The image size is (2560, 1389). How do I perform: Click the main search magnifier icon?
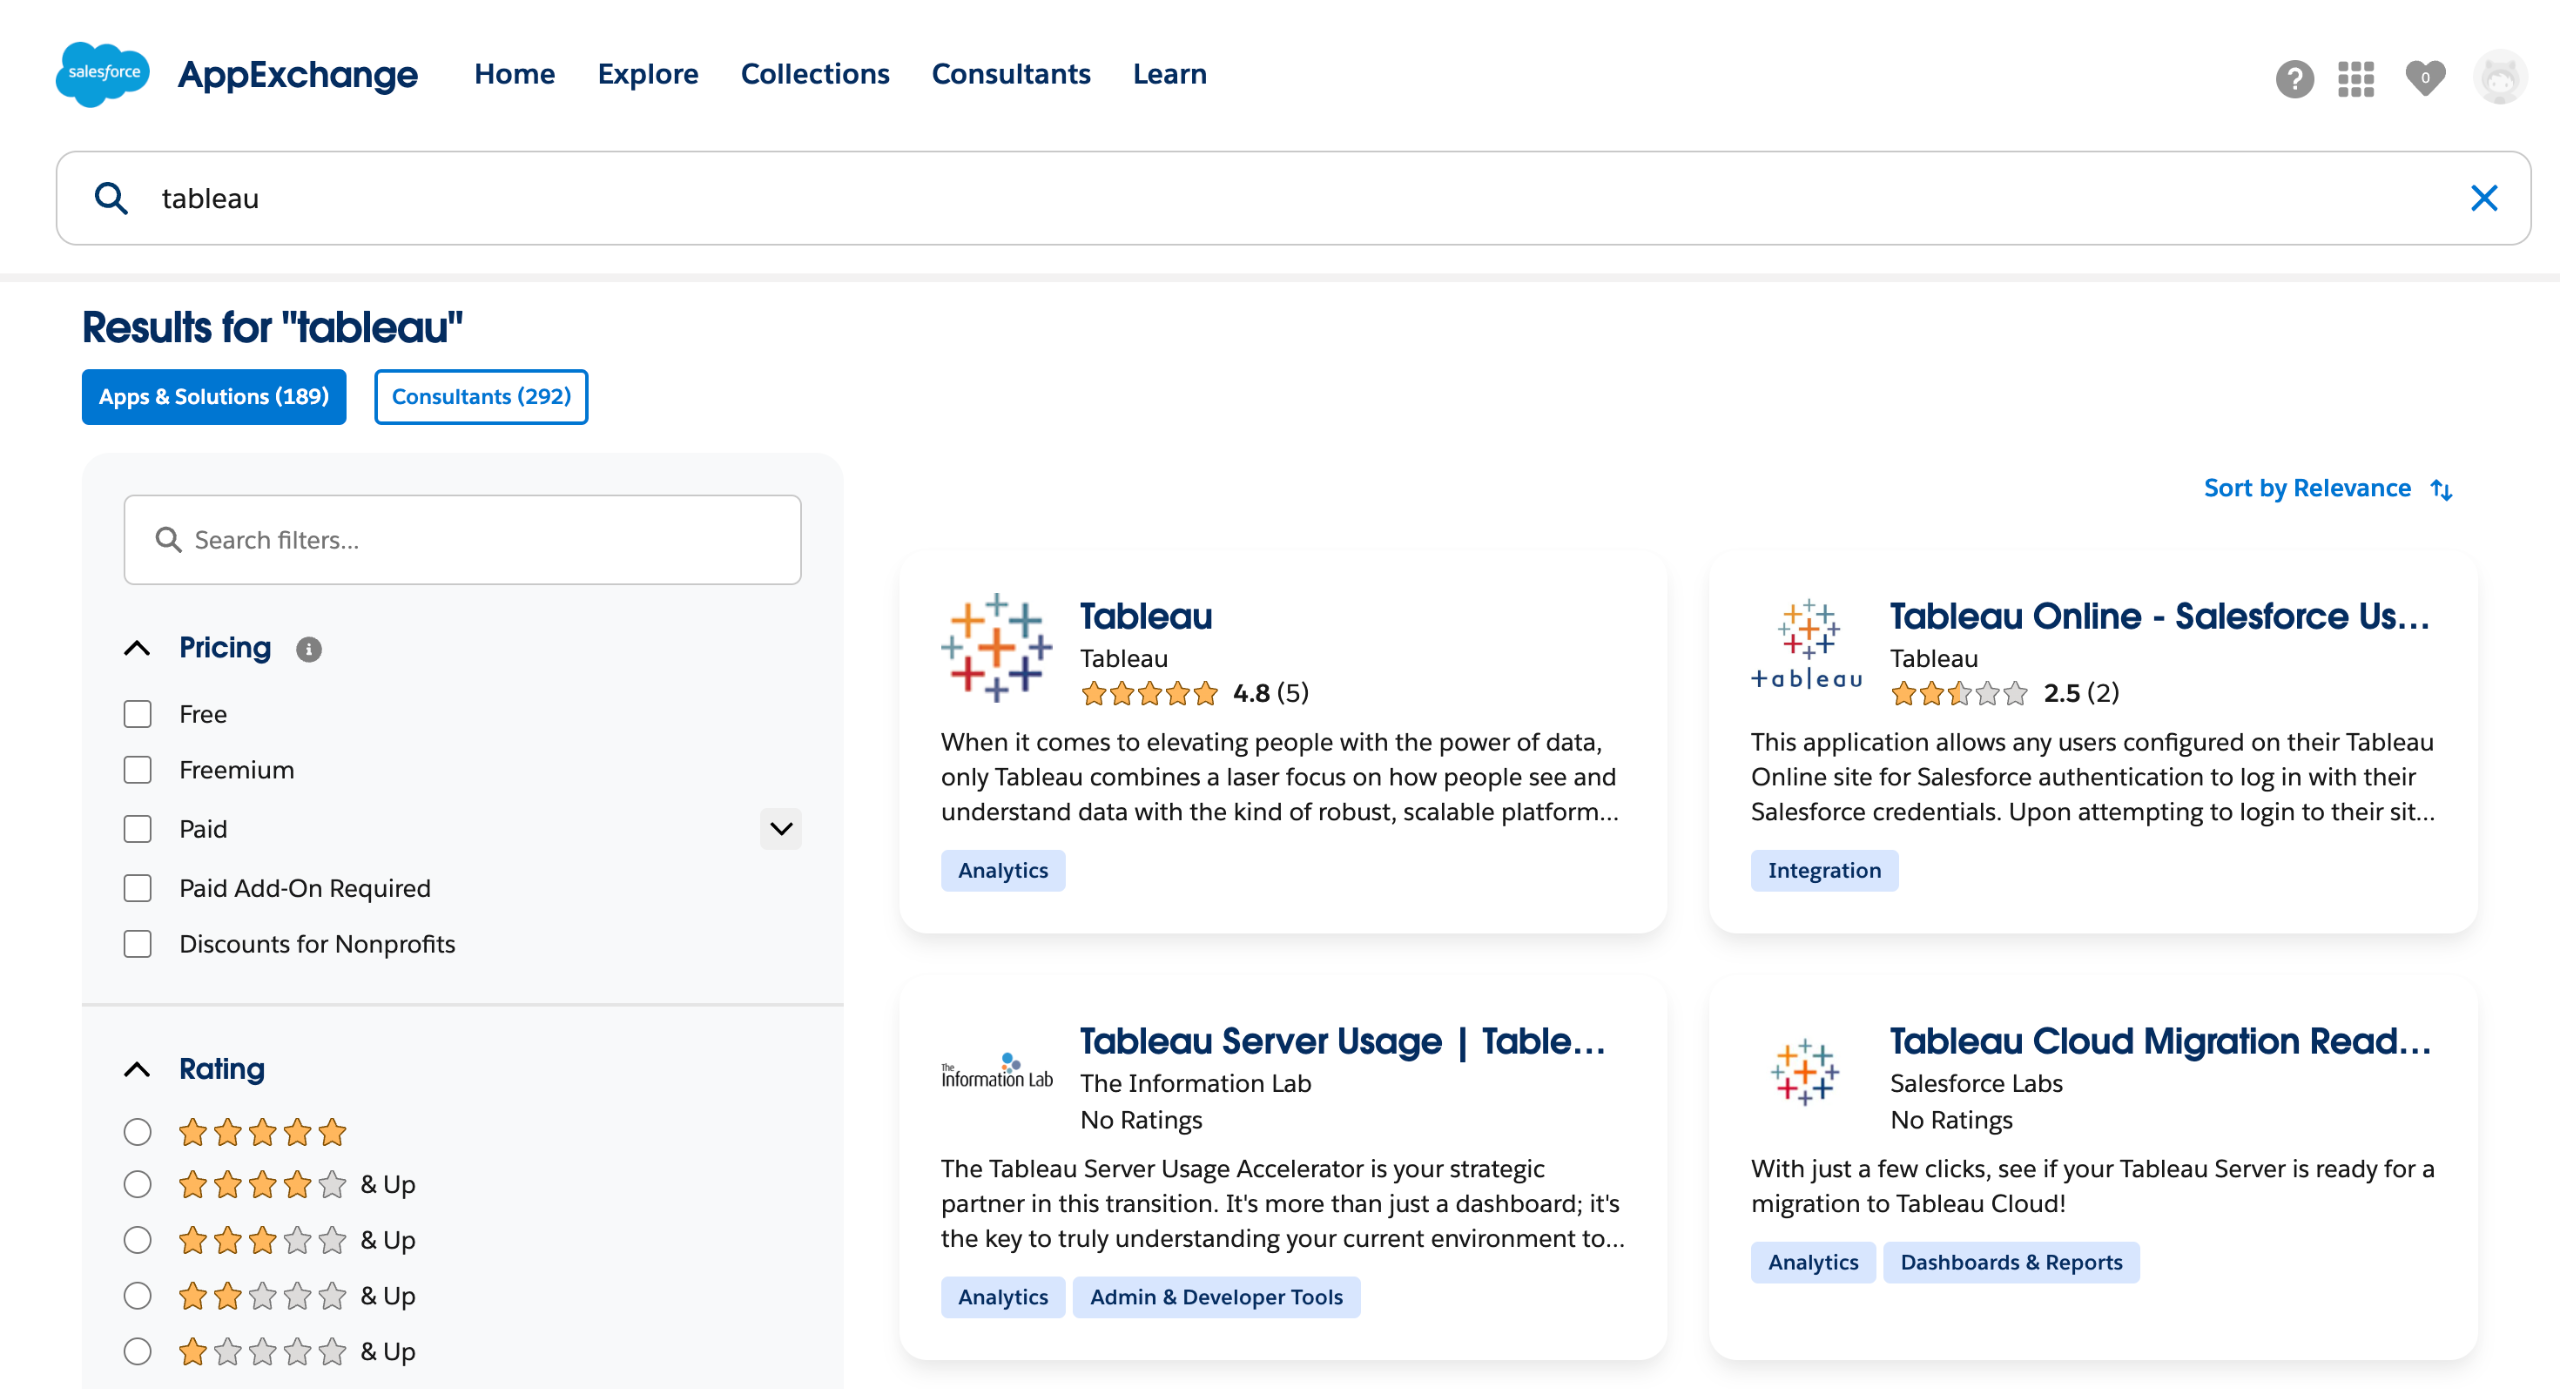pos(111,198)
